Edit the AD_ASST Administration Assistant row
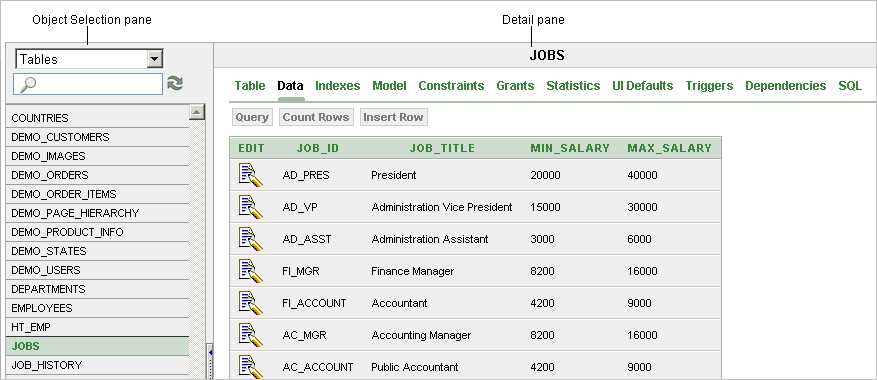877x380 pixels. [x=251, y=238]
